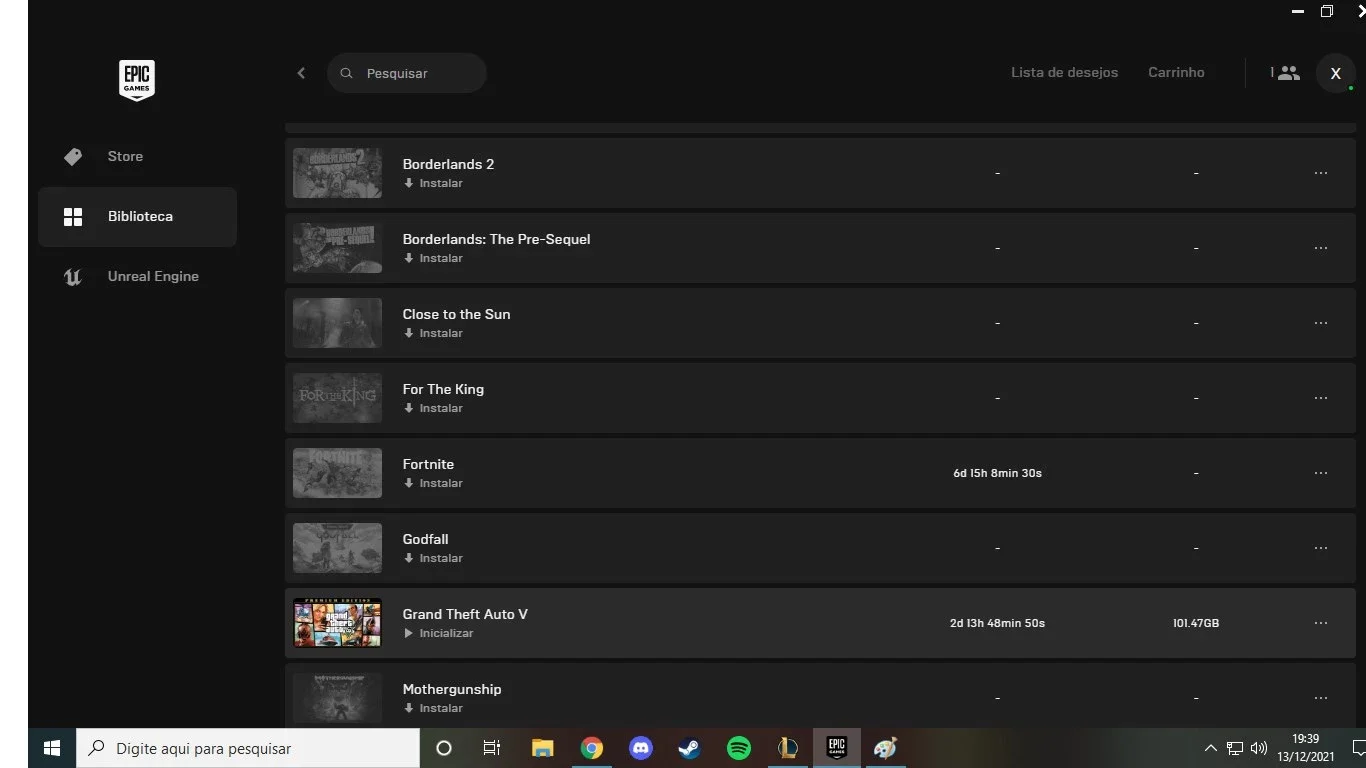Screen dimensions: 1366x768
Task: Open Discord from taskbar
Action: (x=641, y=748)
